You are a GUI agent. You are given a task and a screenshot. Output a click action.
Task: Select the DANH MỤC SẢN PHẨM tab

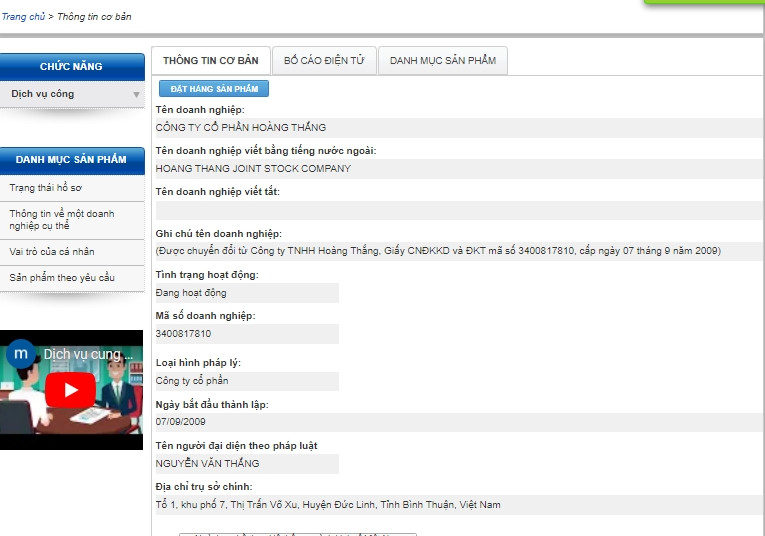point(442,61)
